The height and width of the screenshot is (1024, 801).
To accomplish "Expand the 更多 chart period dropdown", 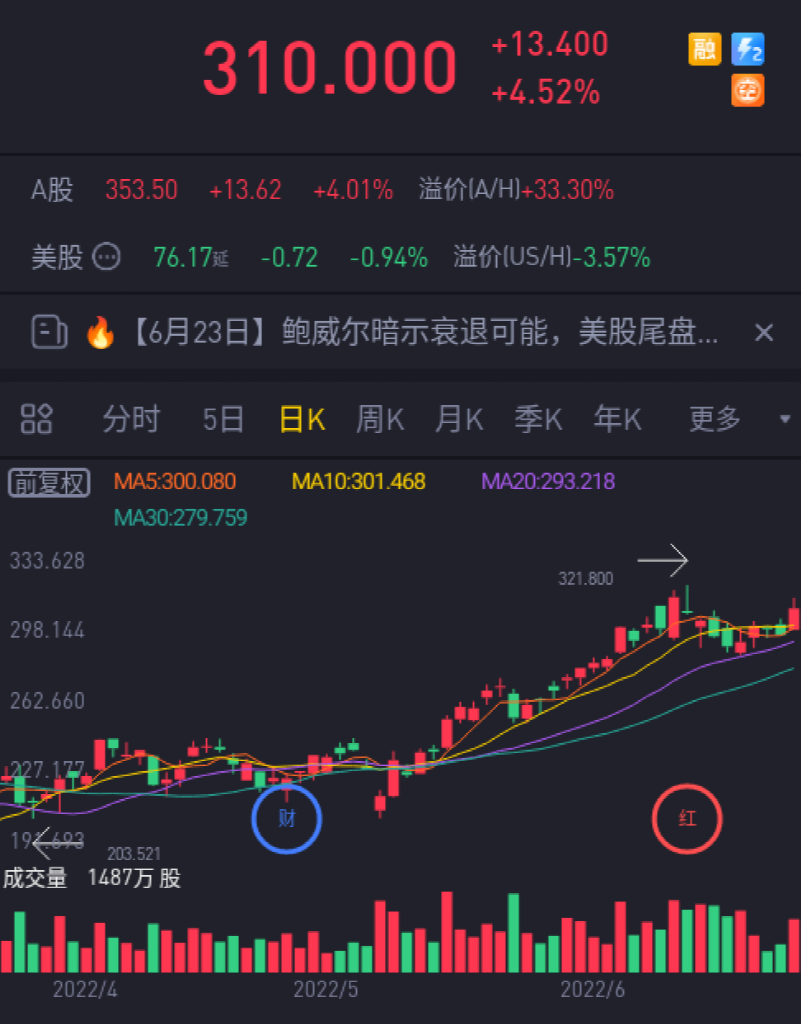I will [x=715, y=419].
